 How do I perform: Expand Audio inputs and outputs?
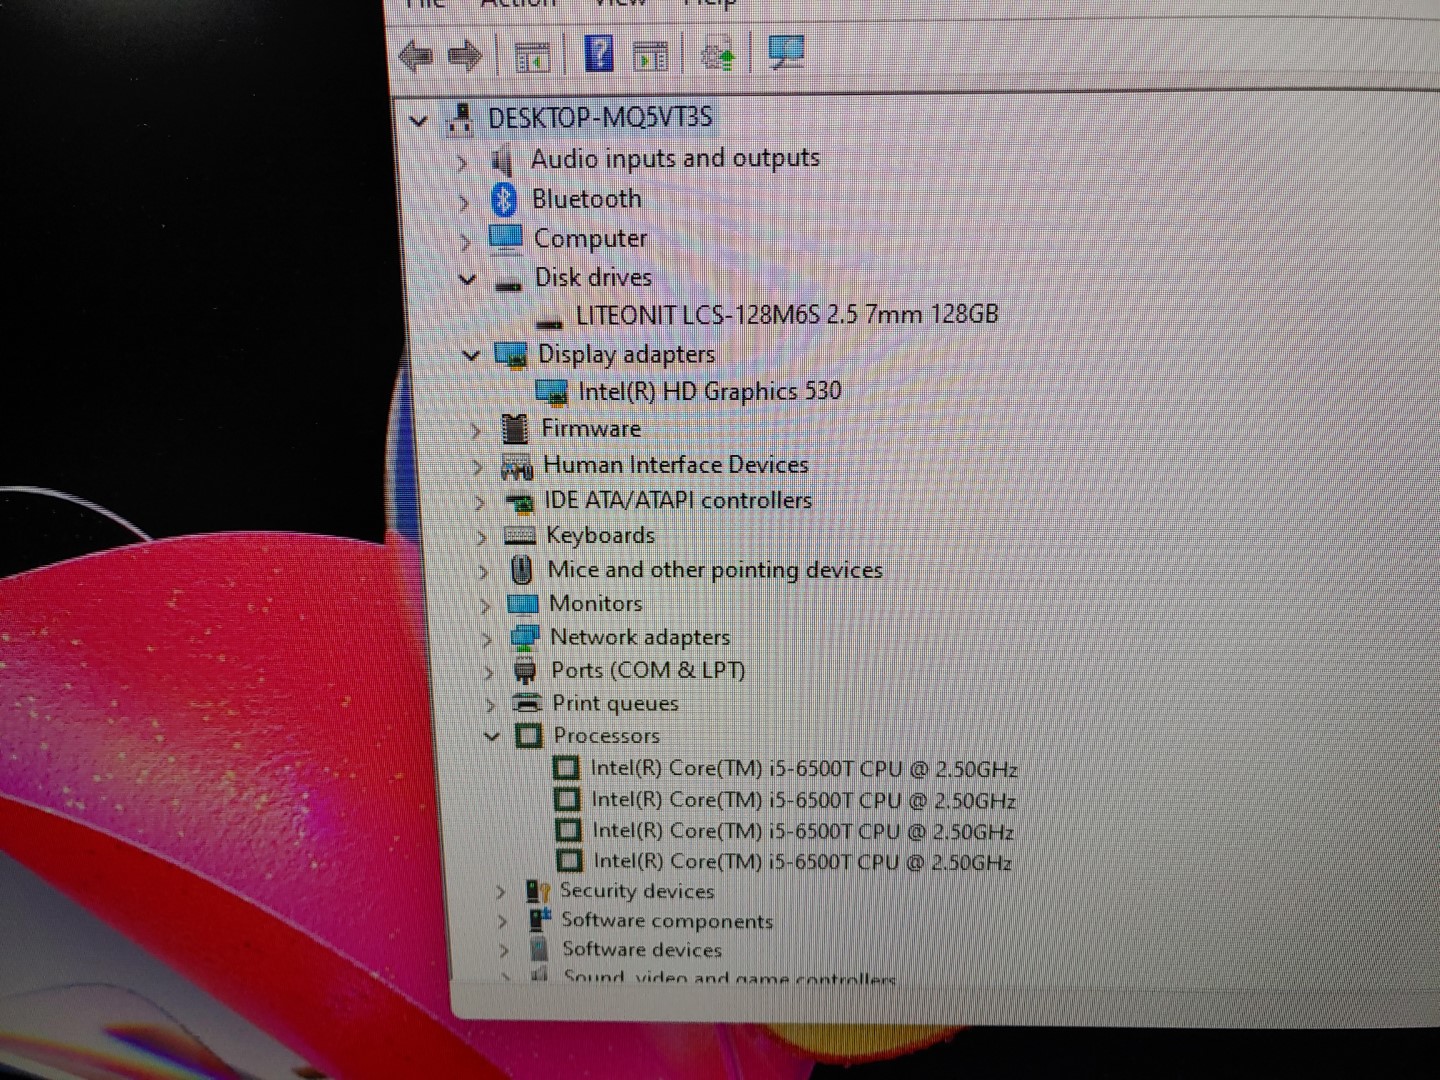pos(462,162)
